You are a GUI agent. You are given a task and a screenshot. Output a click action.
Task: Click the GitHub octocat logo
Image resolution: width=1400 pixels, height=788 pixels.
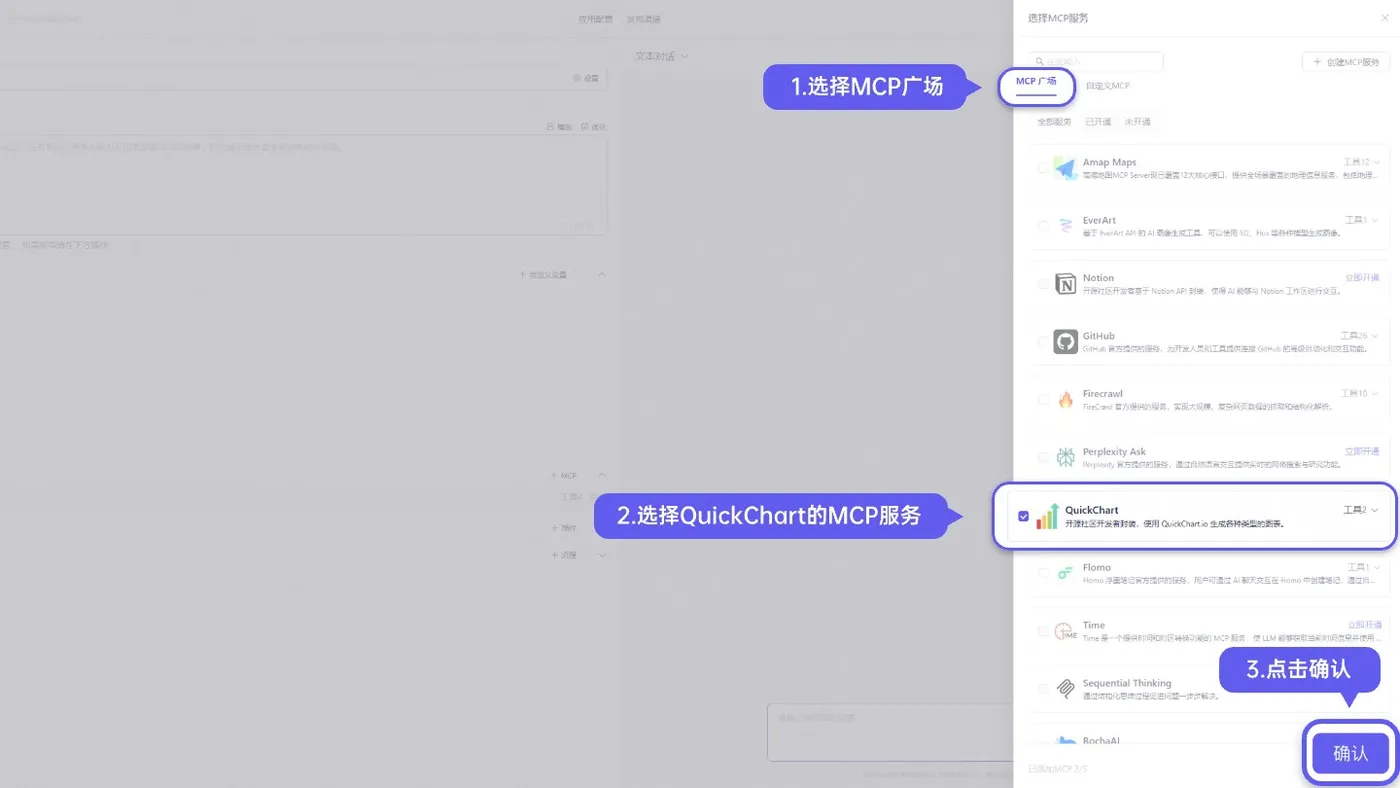click(1065, 342)
